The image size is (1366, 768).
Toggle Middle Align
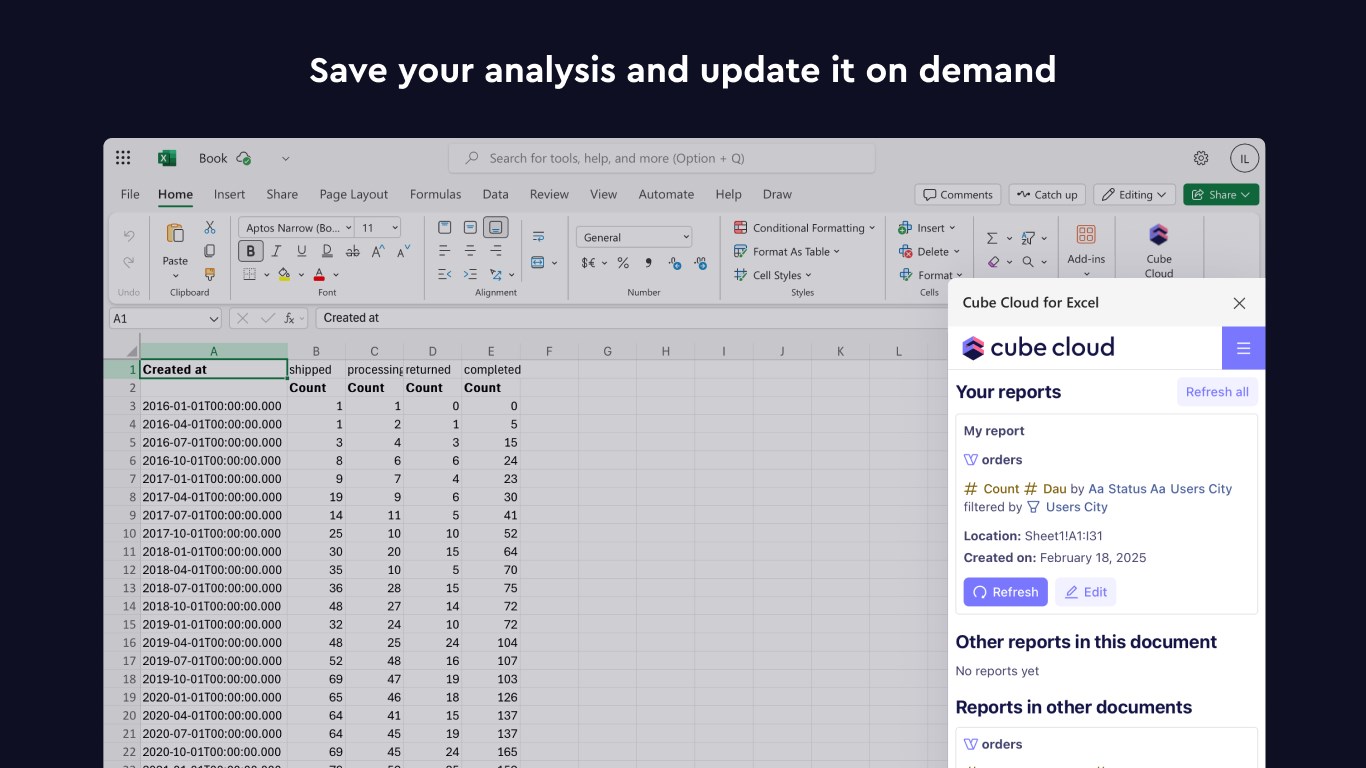click(470, 228)
